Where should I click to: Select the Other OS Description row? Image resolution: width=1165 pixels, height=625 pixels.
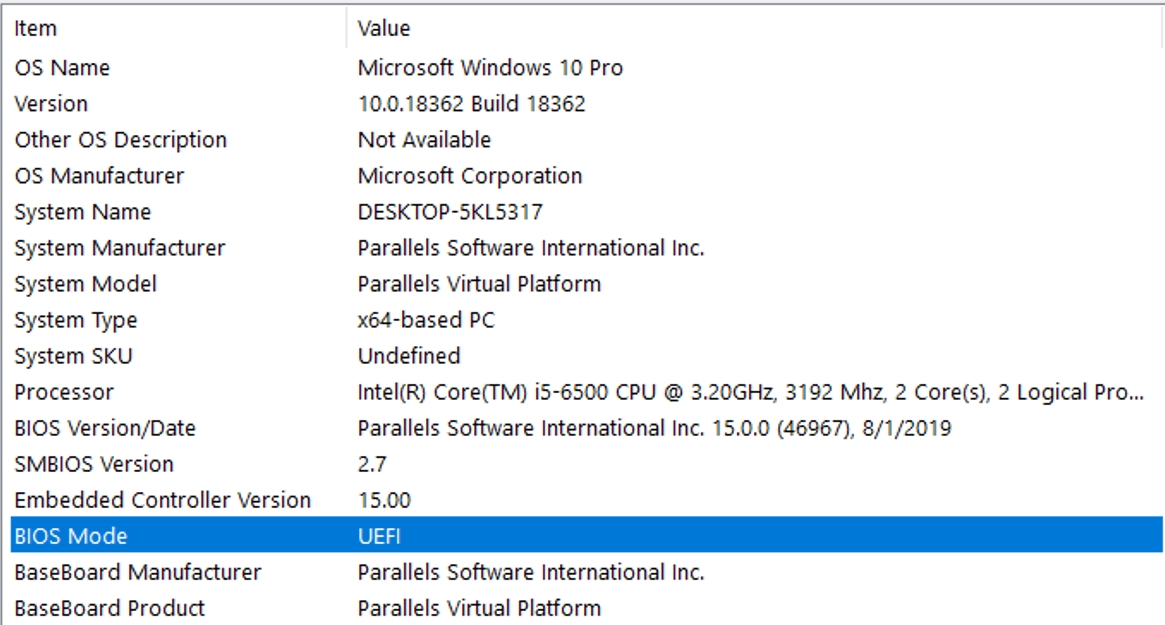click(x=120, y=140)
